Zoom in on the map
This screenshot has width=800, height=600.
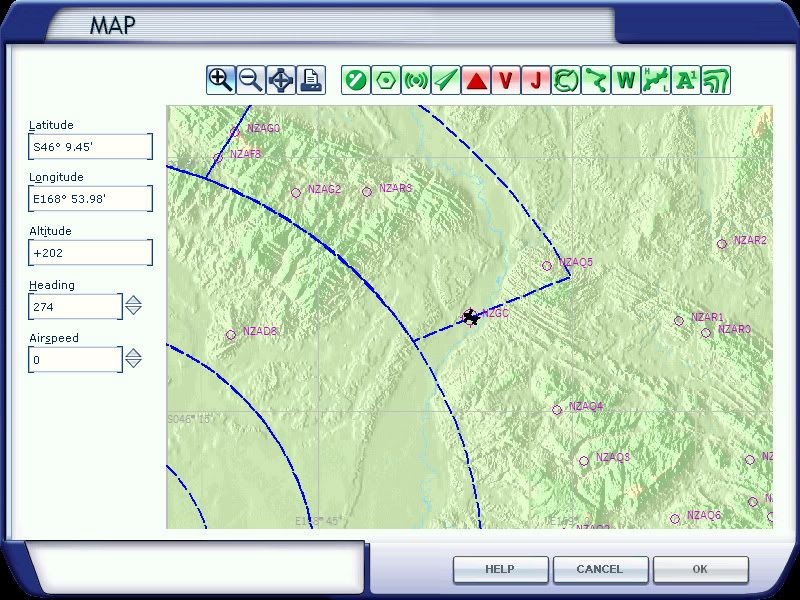[x=220, y=80]
